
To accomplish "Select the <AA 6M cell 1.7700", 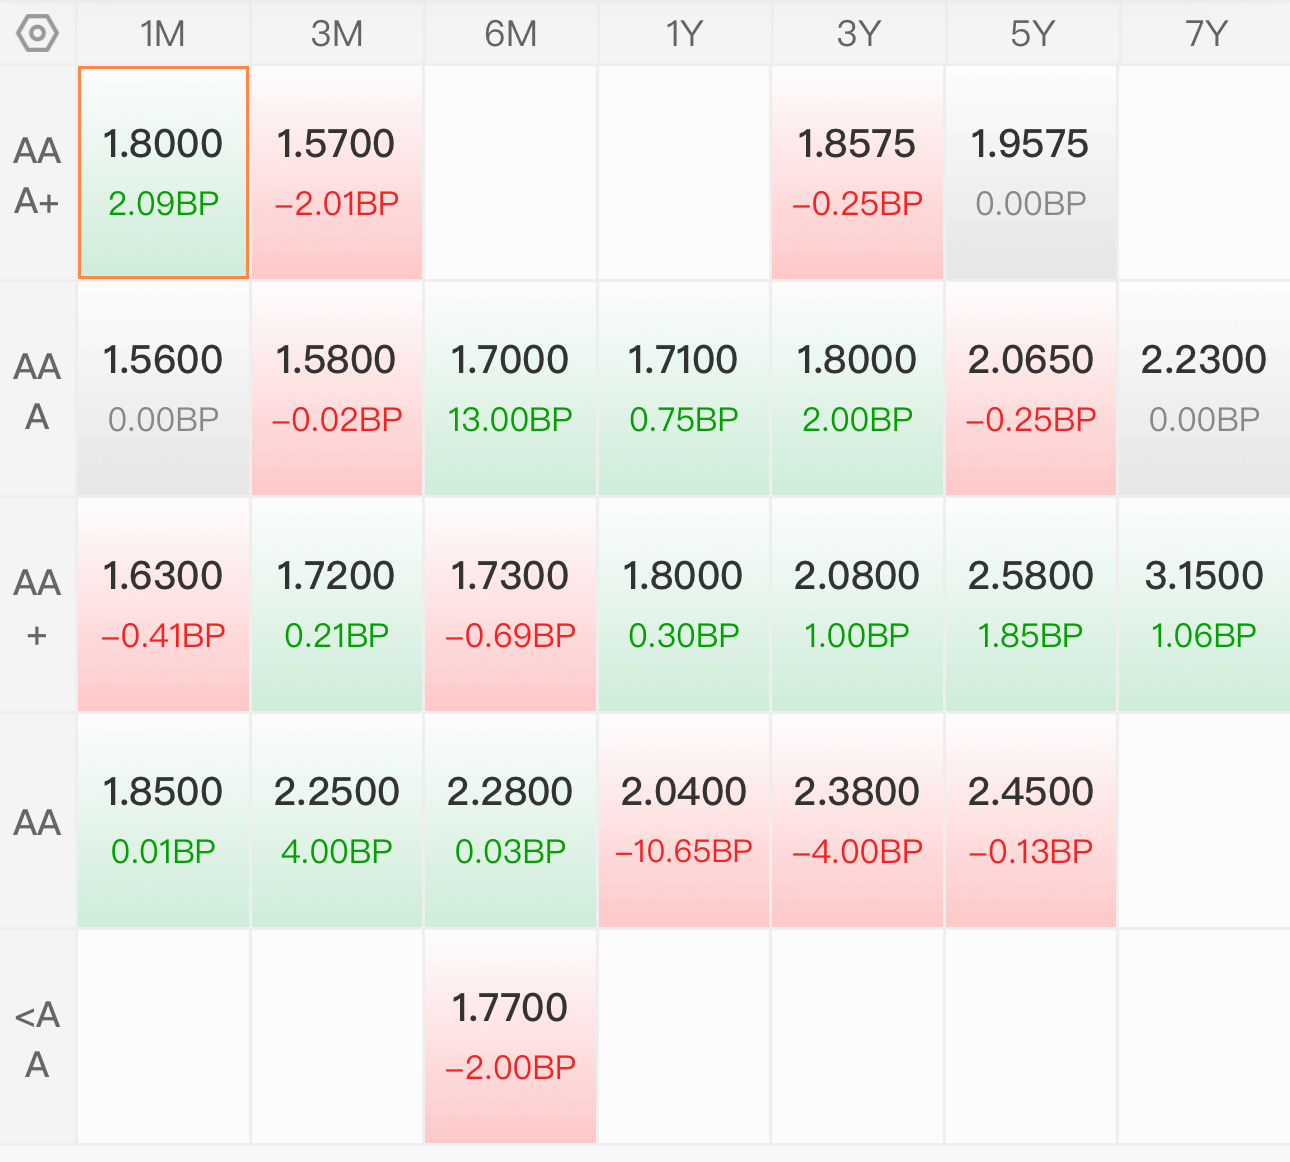I will point(510,1036).
